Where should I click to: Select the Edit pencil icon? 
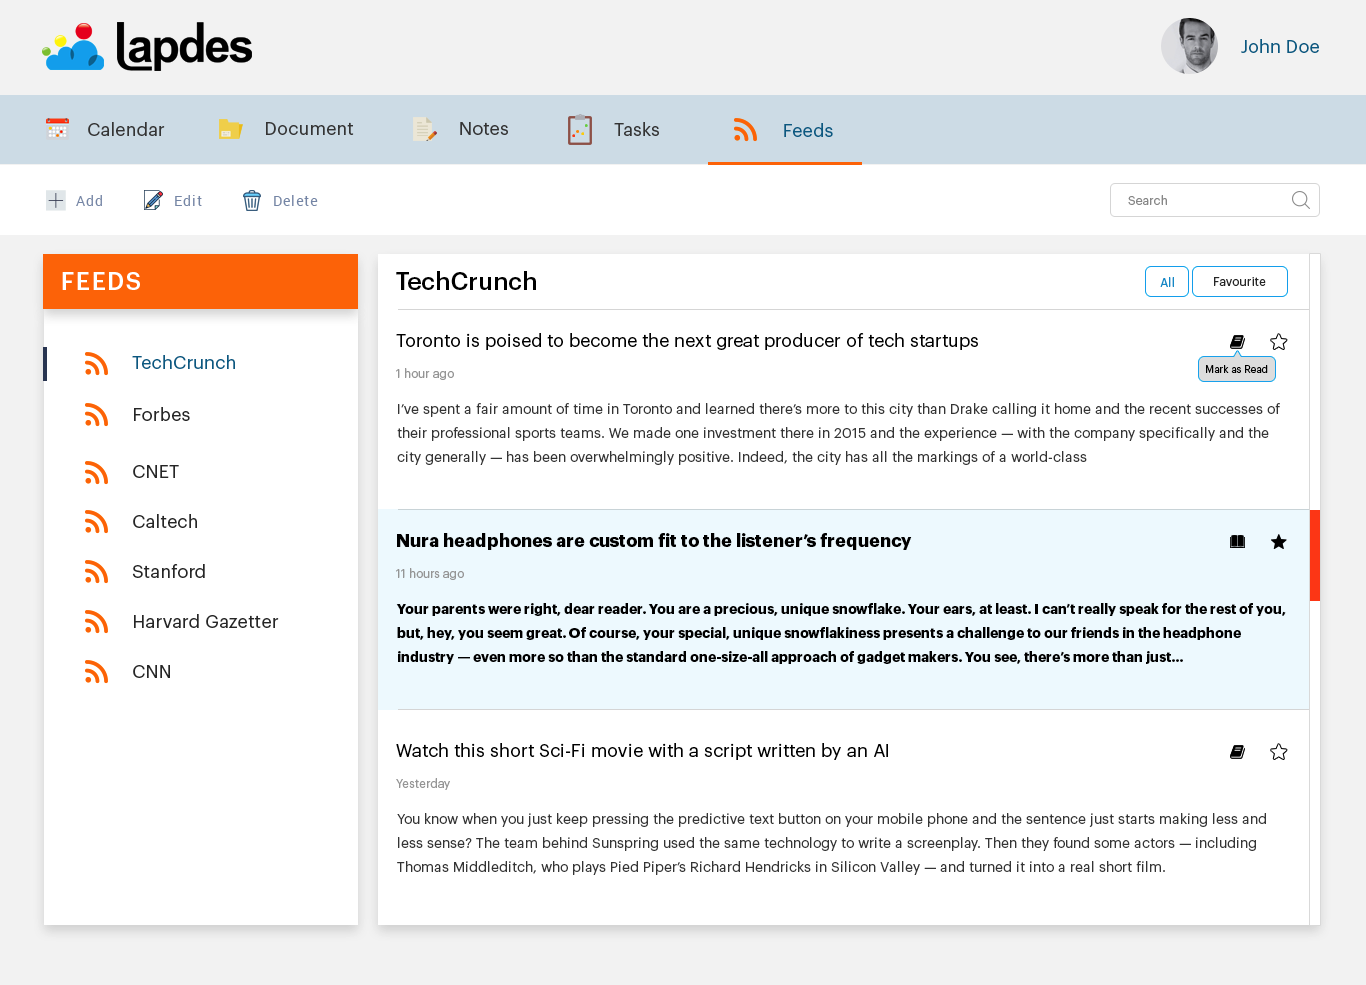click(x=153, y=200)
